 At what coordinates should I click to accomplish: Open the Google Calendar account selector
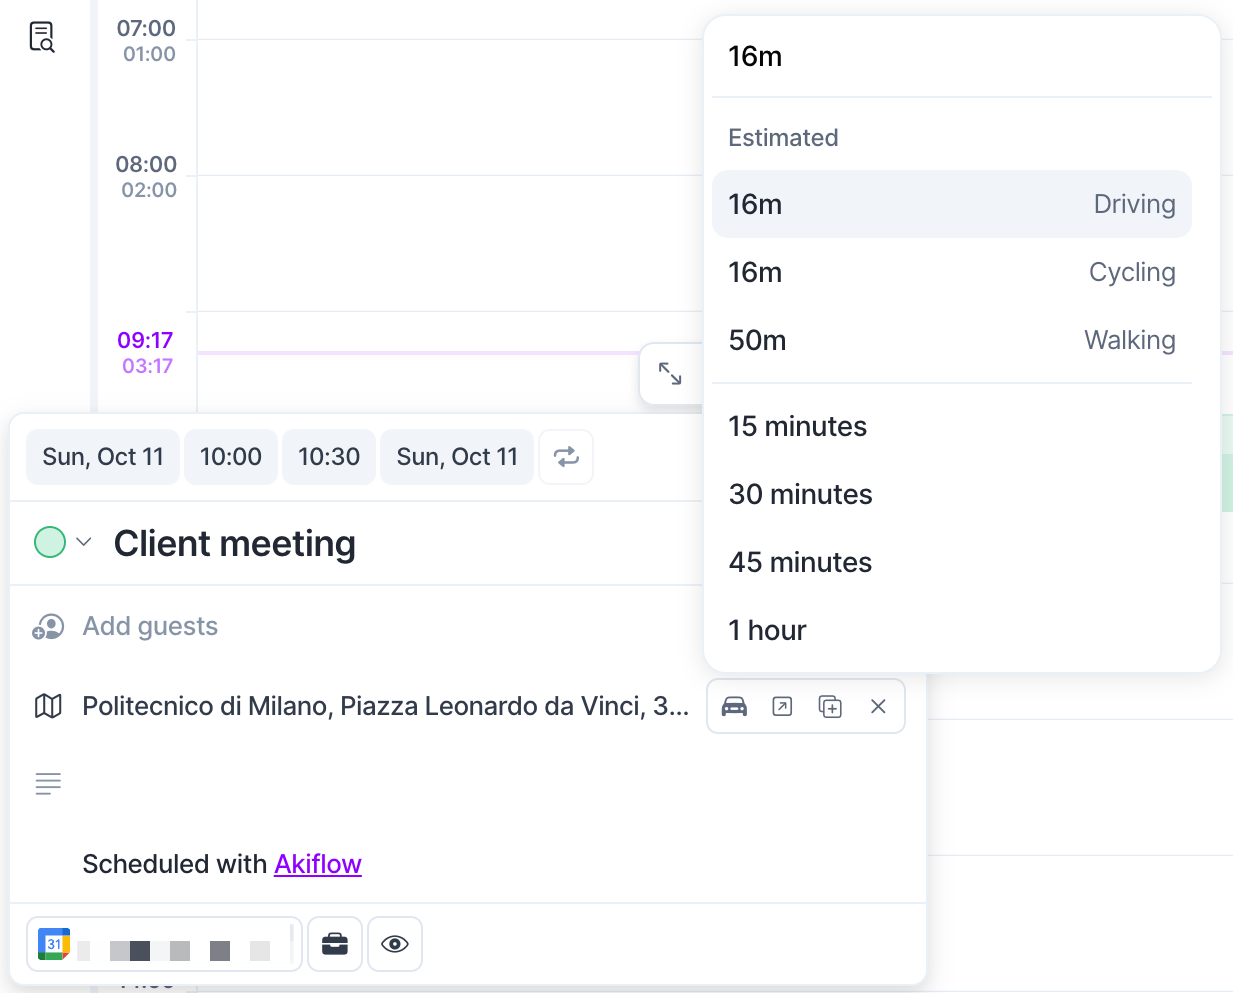(x=164, y=944)
